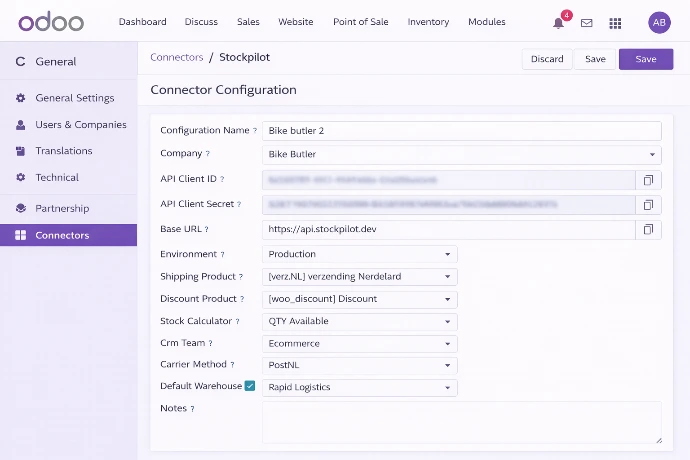The height and width of the screenshot is (460, 690).
Task: Go to Point of Sale menu
Action: [x=360, y=22]
